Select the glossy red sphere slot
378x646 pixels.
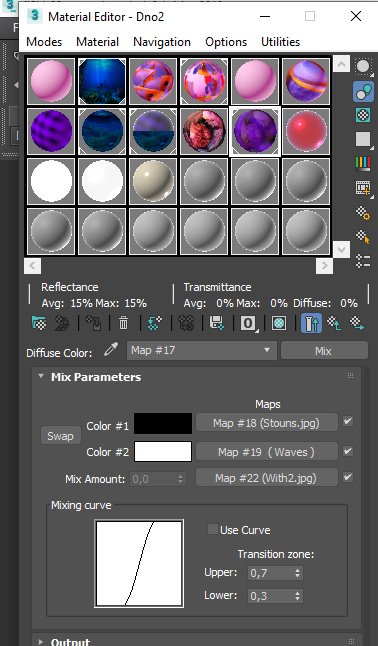coord(306,131)
